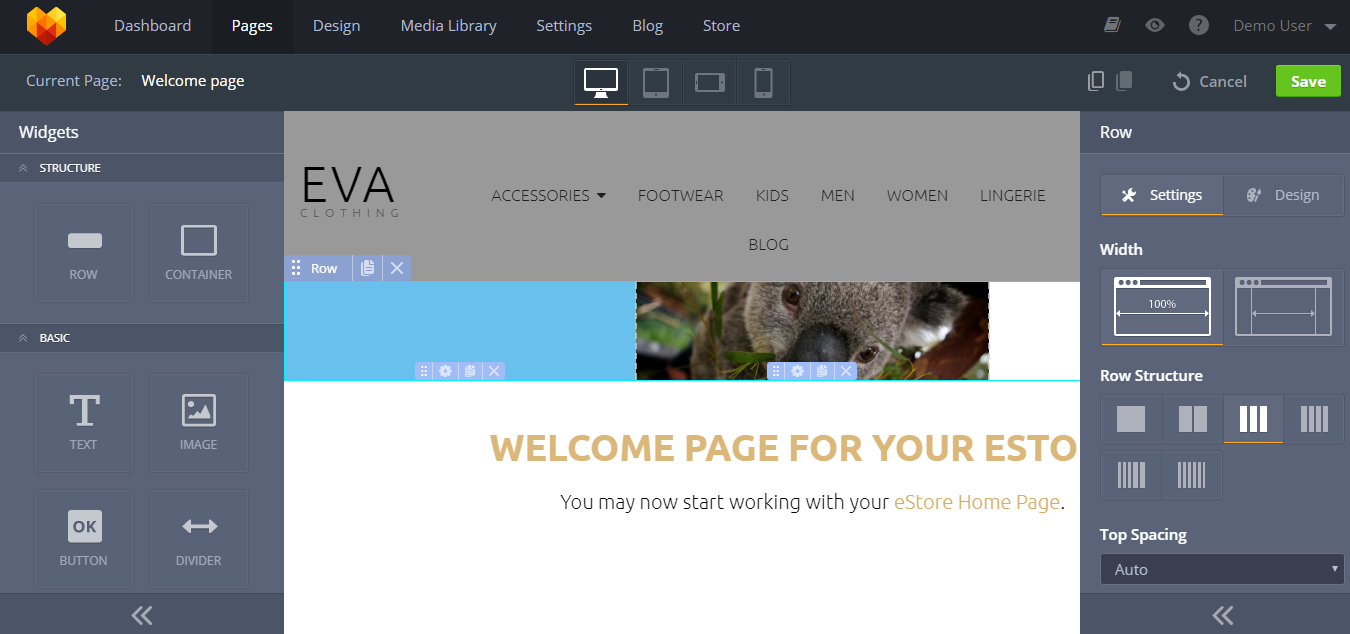Viewport: 1350px width, 634px height.
Task: Switch to the Design tab in Row panel
Action: click(1283, 195)
